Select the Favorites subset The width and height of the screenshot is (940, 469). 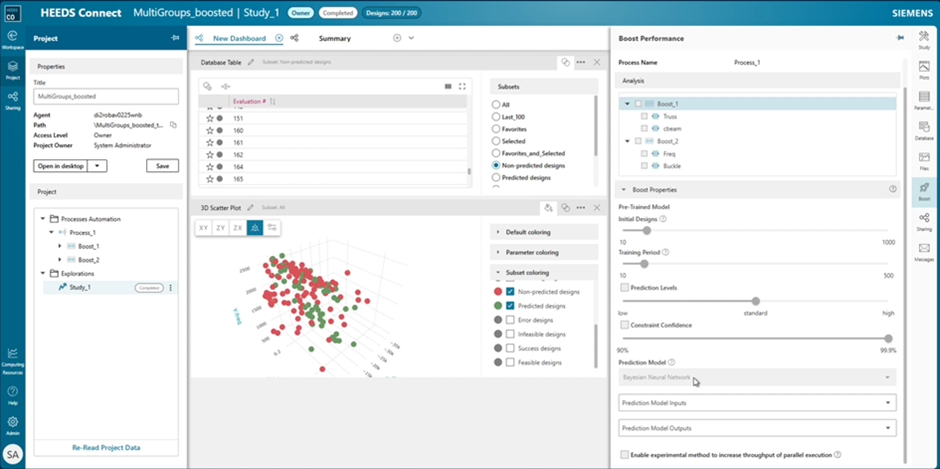(x=496, y=129)
